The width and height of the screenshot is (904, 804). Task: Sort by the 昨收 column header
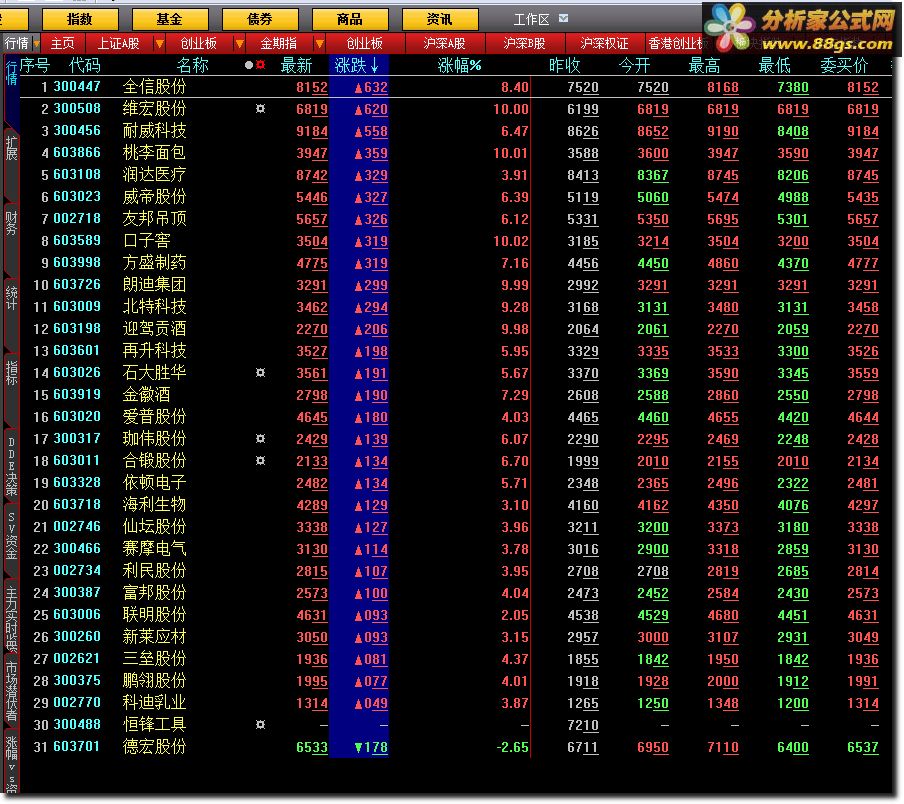564,65
